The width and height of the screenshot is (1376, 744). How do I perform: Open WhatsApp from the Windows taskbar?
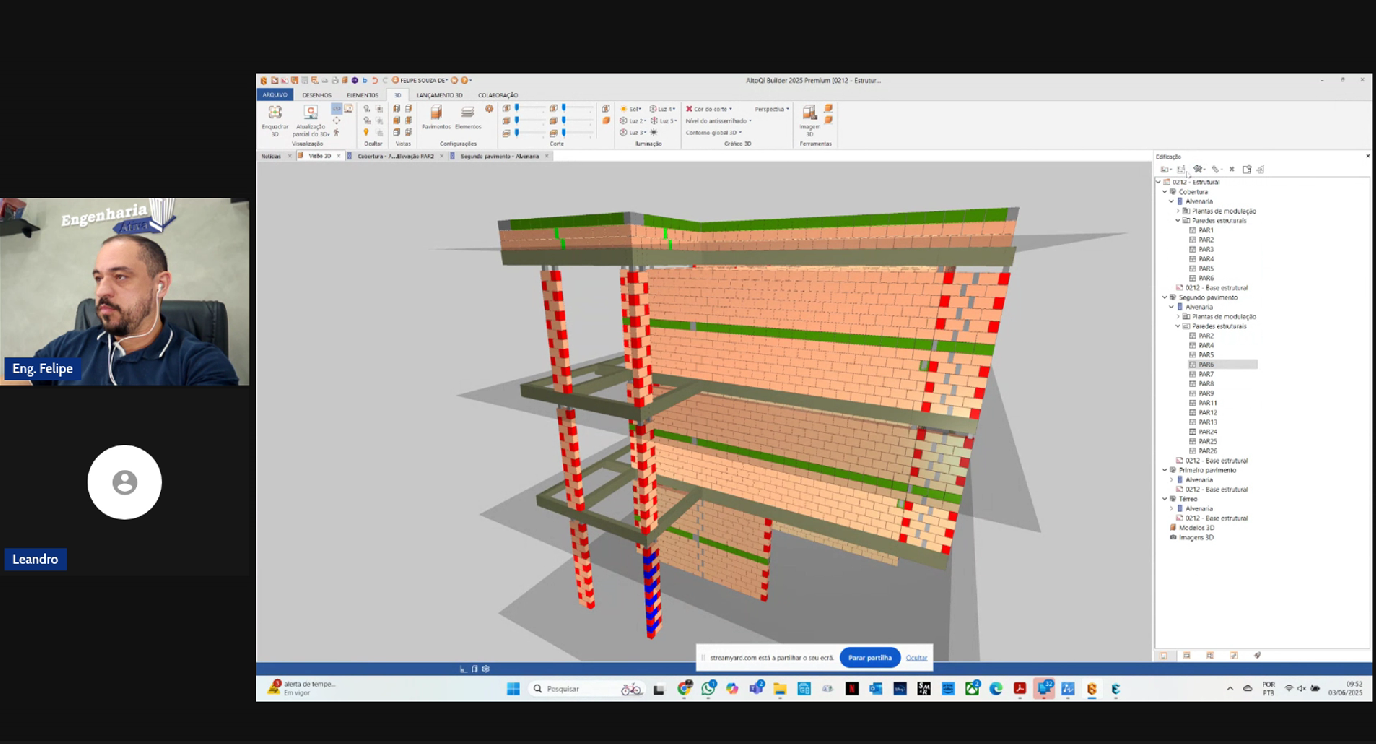pos(709,689)
